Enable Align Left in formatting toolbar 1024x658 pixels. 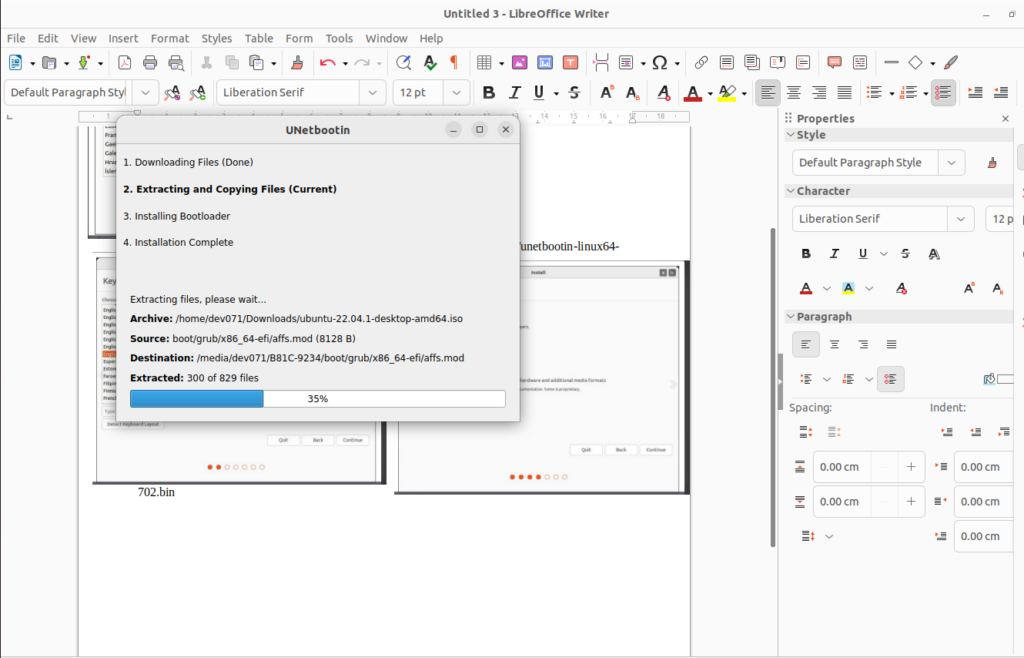768,93
